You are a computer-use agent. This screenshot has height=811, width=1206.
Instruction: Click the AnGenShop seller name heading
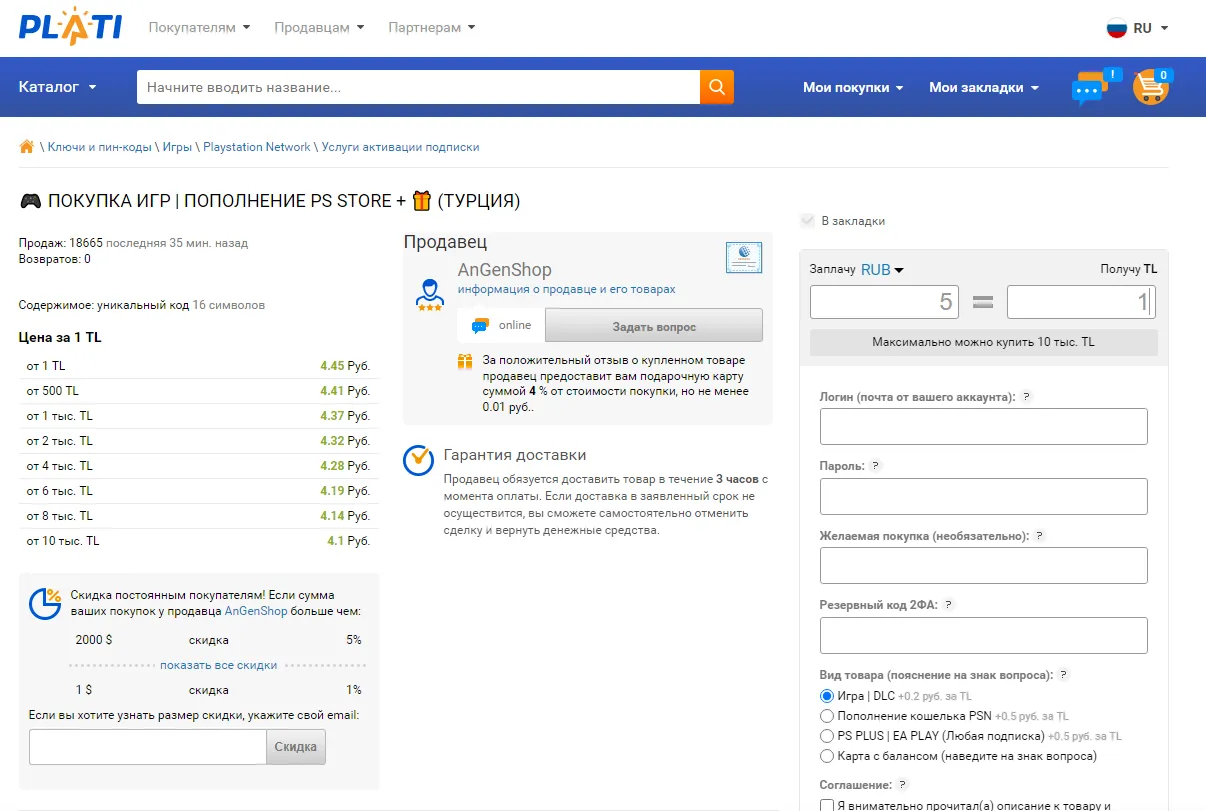pos(504,270)
